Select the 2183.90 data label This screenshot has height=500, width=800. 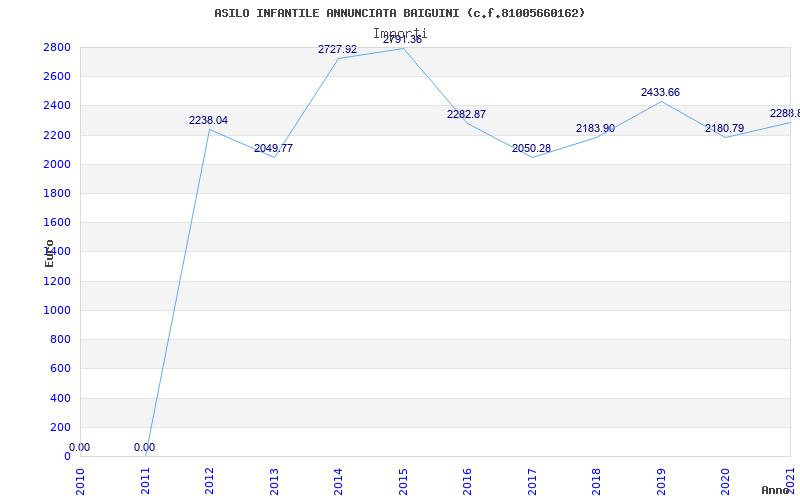coord(595,129)
